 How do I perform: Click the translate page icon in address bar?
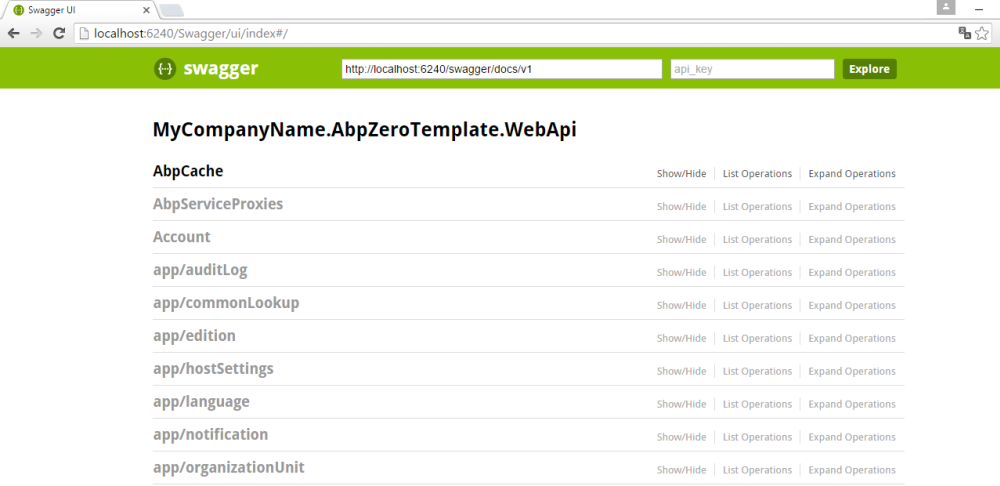pos(964,33)
